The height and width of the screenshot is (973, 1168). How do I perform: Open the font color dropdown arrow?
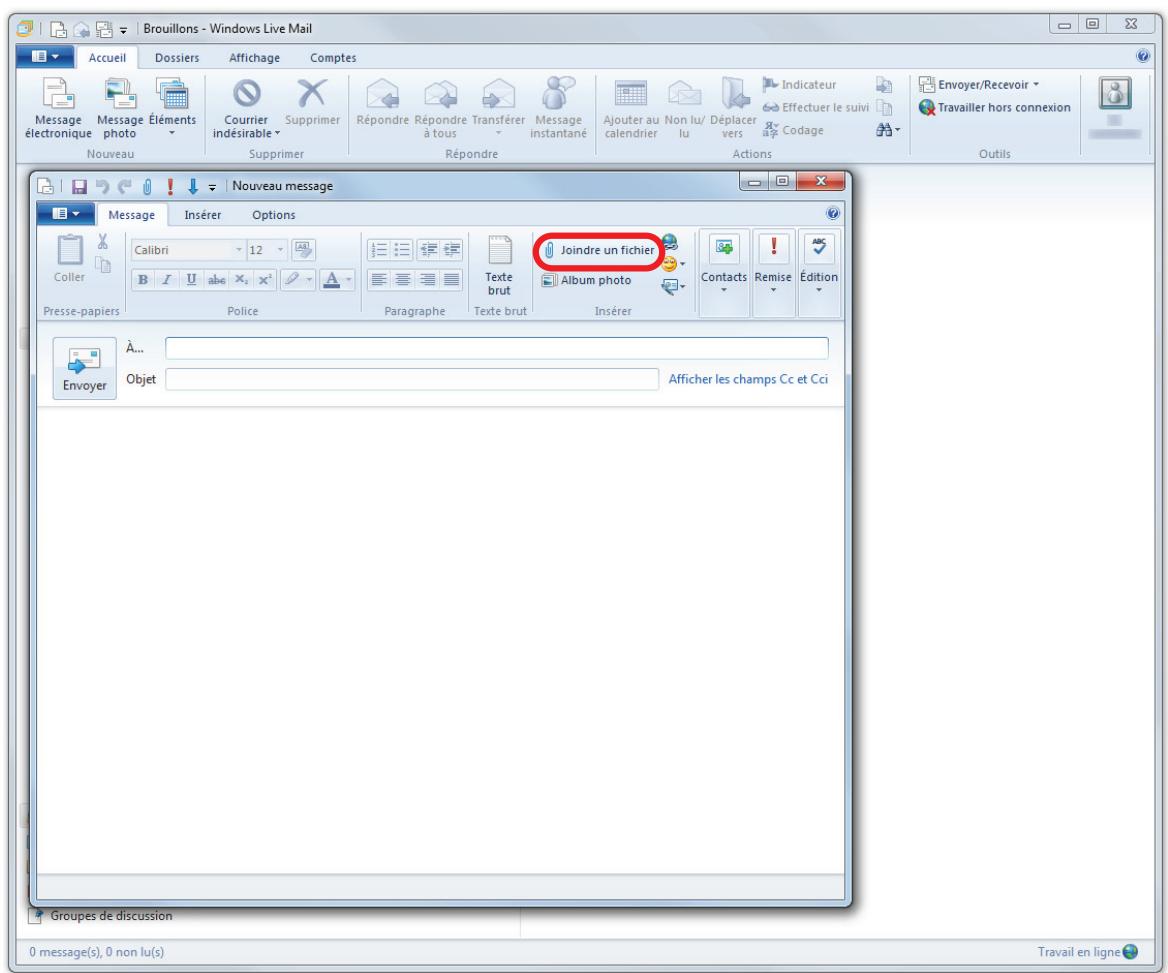pos(348,279)
